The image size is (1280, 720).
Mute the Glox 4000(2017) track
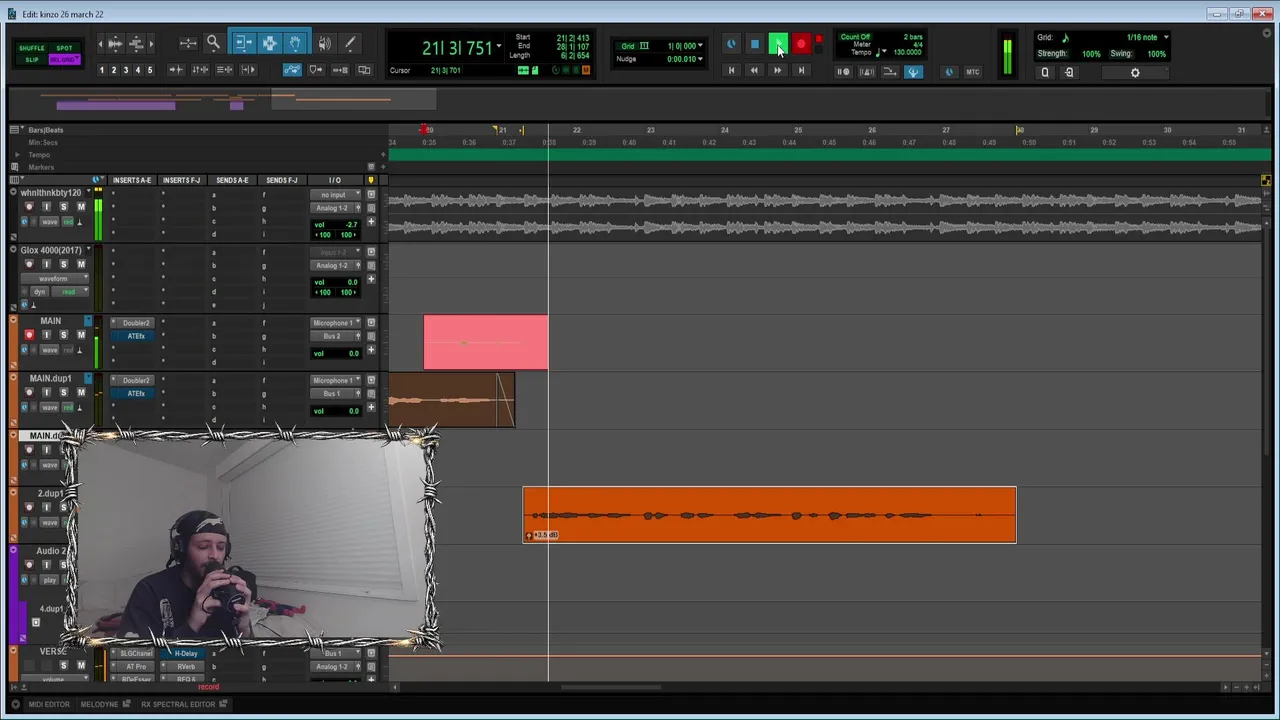81,264
